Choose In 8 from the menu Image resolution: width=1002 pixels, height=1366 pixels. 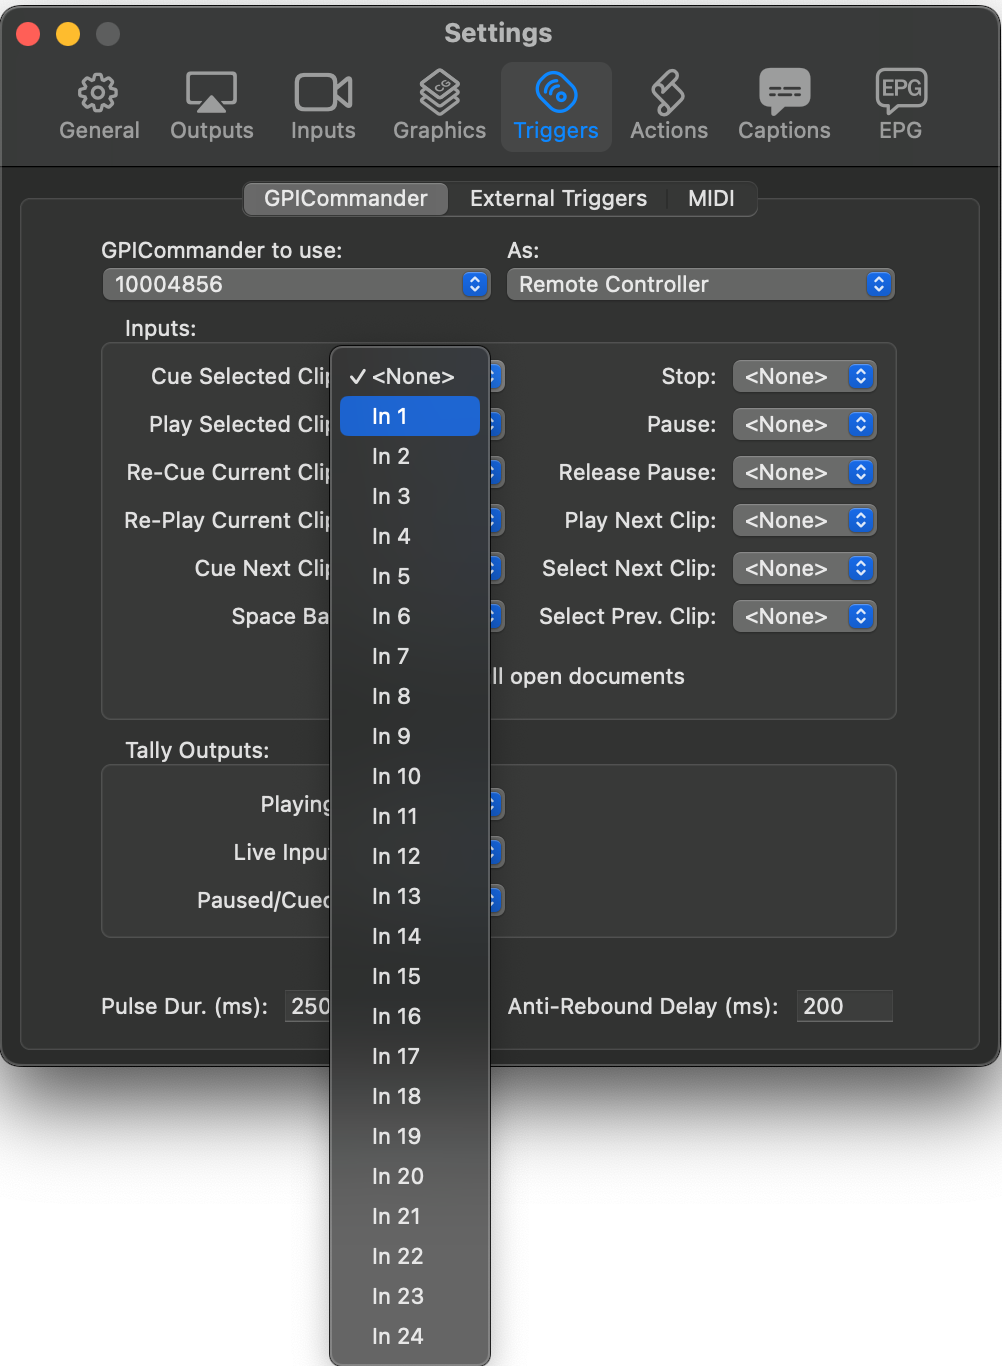pyautogui.click(x=410, y=696)
